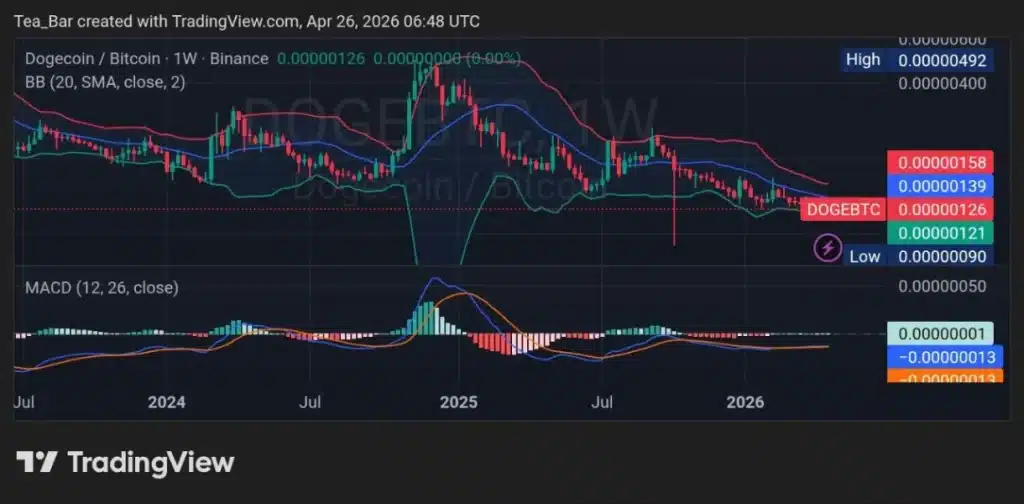1024x504 pixels.
Task: Click the purple lightning bolt icon
Action: tap(827, 248)
